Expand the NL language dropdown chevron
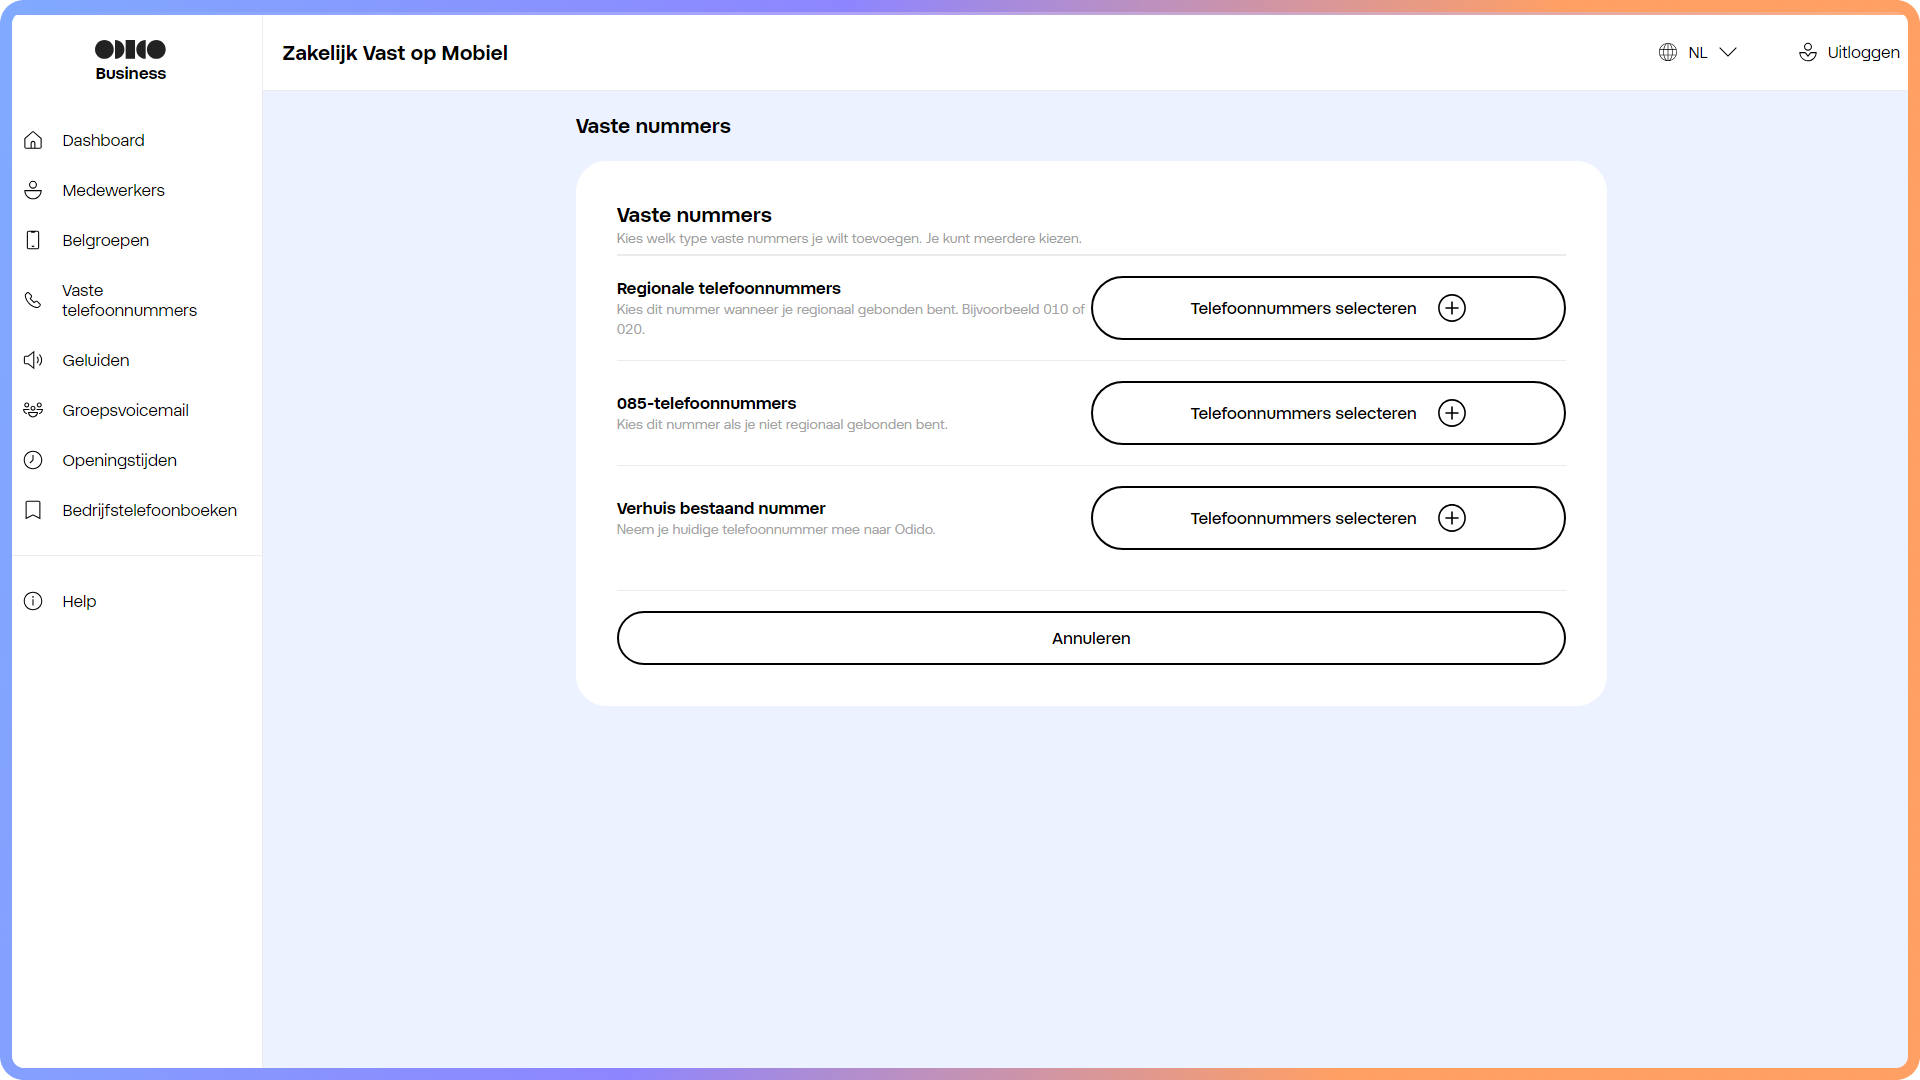Screen dimensions: 1920x1080 [x=1728, y=52]
